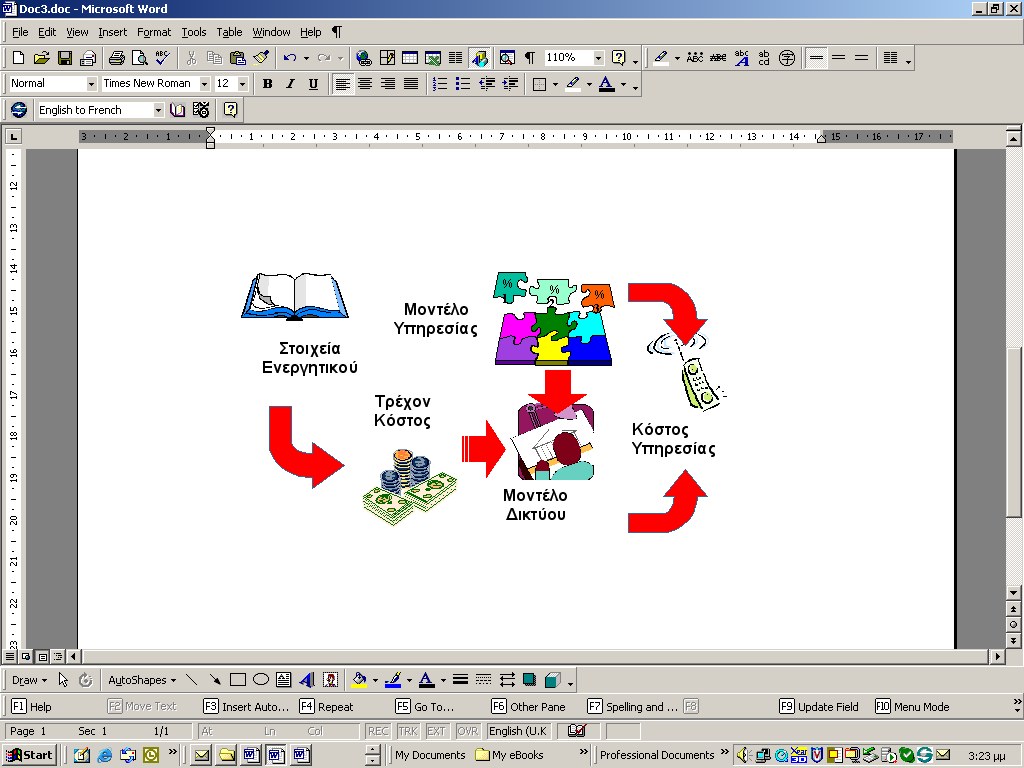This screenshot has height=768, width=1024.
Task: Open the Format menu
Action: click(154, 32)
